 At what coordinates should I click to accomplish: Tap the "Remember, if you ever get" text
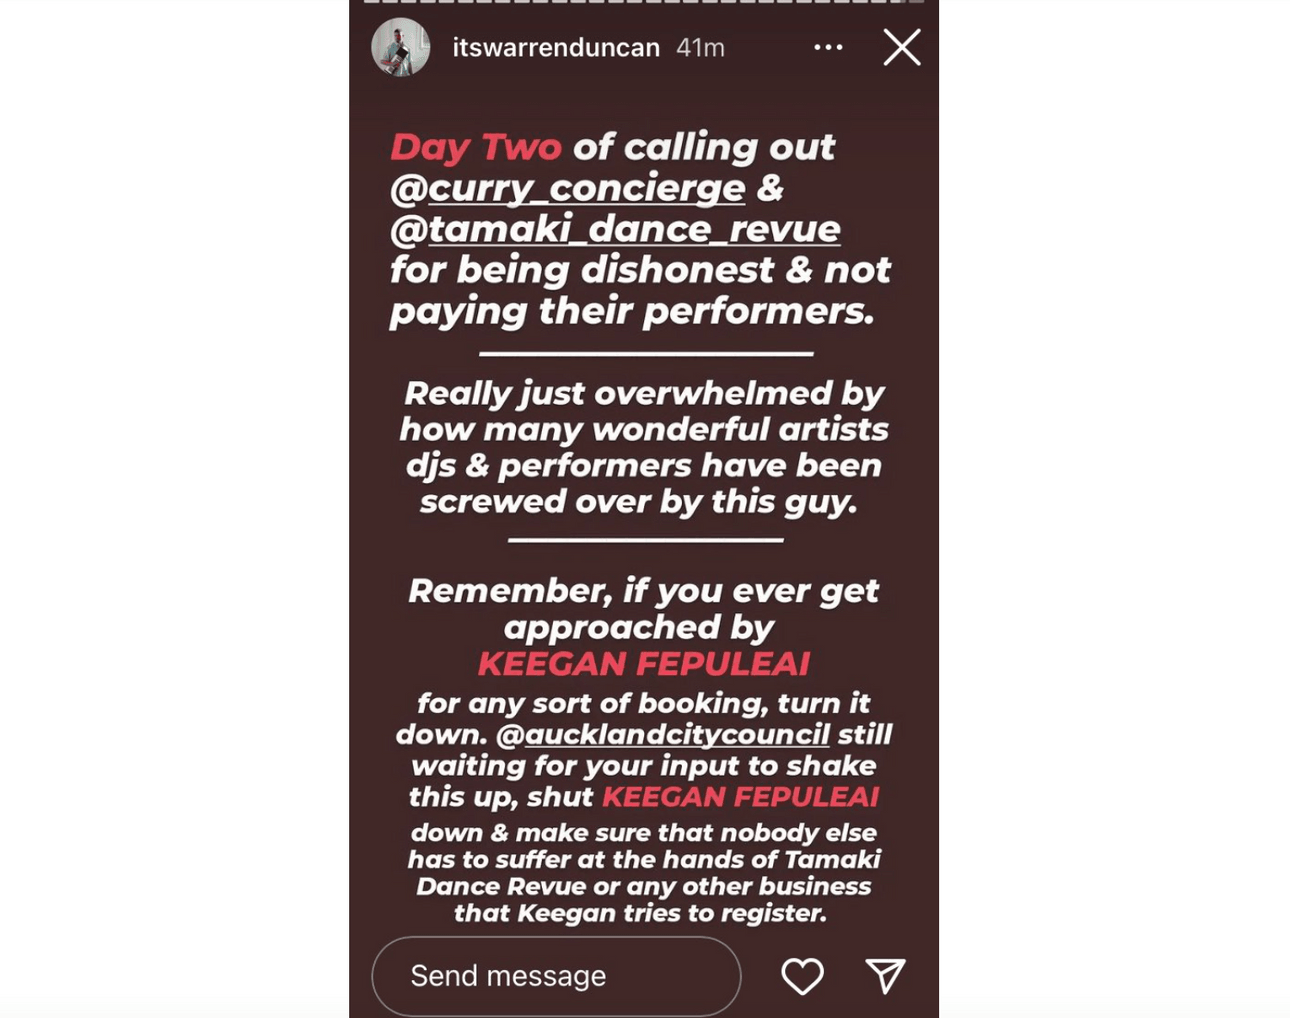(643, 591)
